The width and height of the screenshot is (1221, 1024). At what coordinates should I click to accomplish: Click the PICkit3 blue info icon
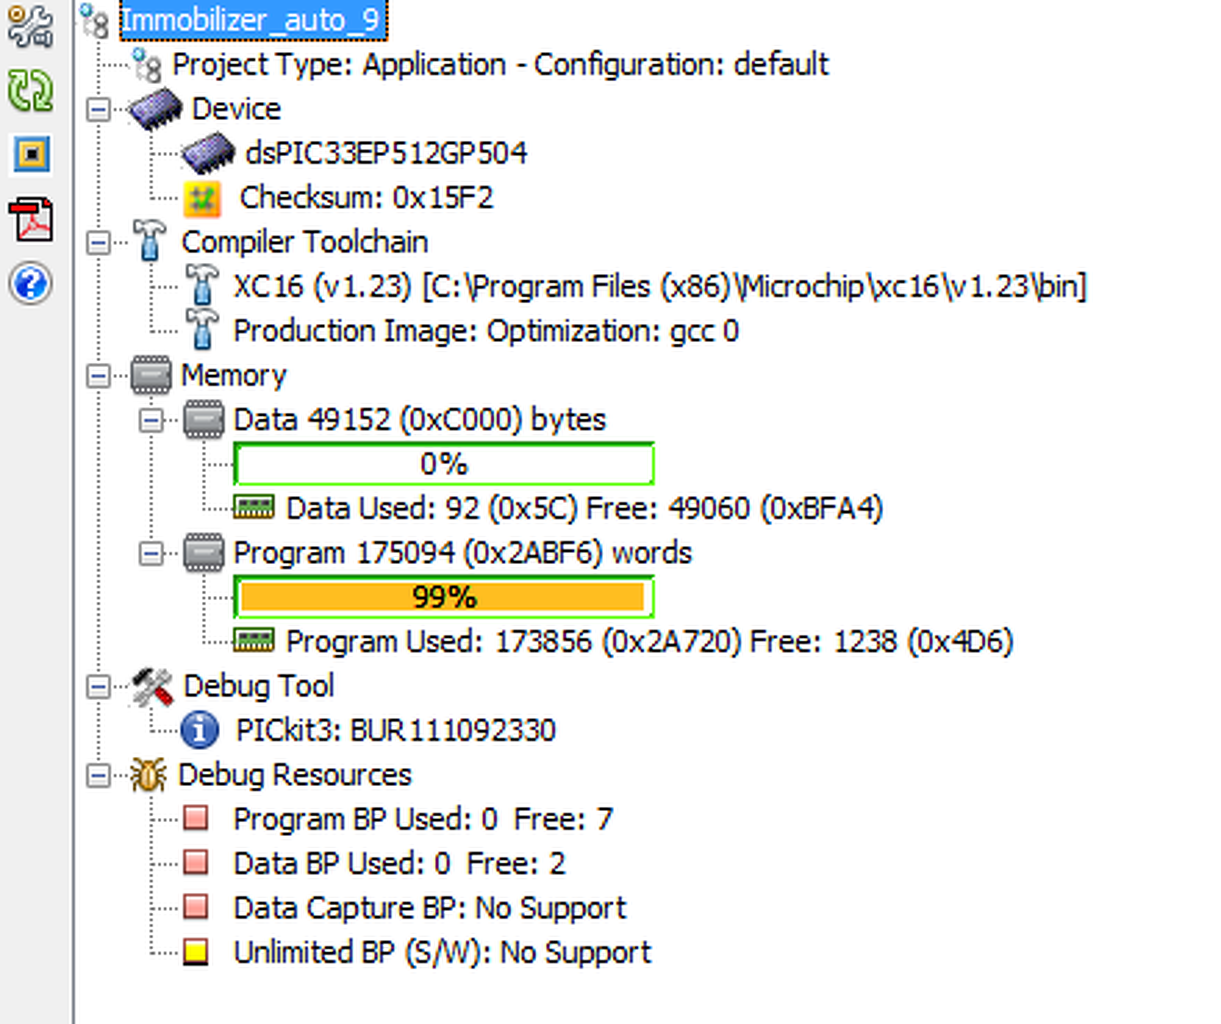click(x=200, y=730)
